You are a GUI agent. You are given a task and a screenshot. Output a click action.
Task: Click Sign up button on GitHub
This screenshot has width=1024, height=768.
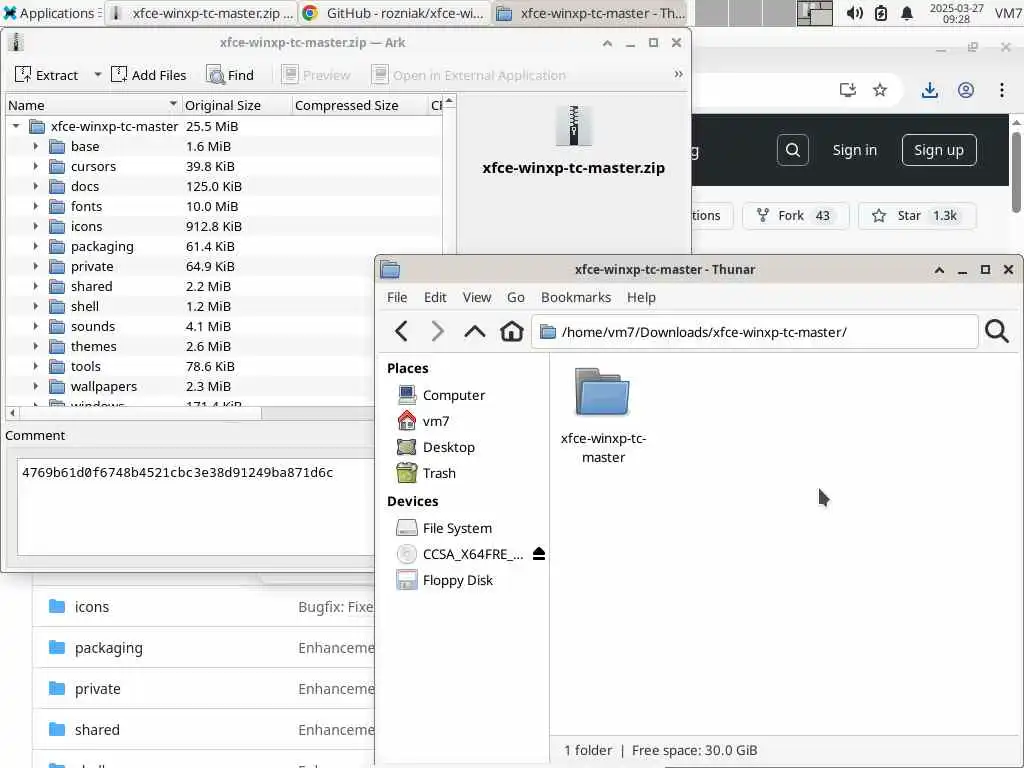point(938,150)
